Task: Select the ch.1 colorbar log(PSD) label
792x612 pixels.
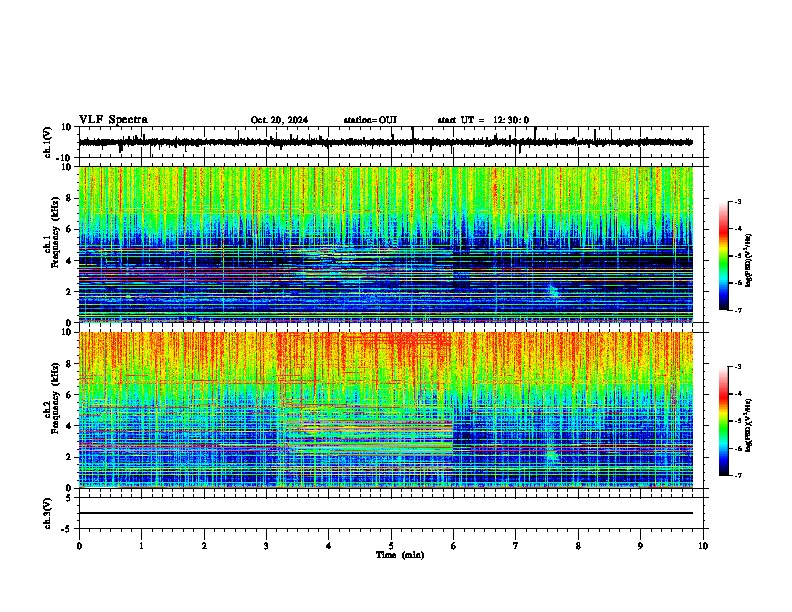Action: [749, 260]
